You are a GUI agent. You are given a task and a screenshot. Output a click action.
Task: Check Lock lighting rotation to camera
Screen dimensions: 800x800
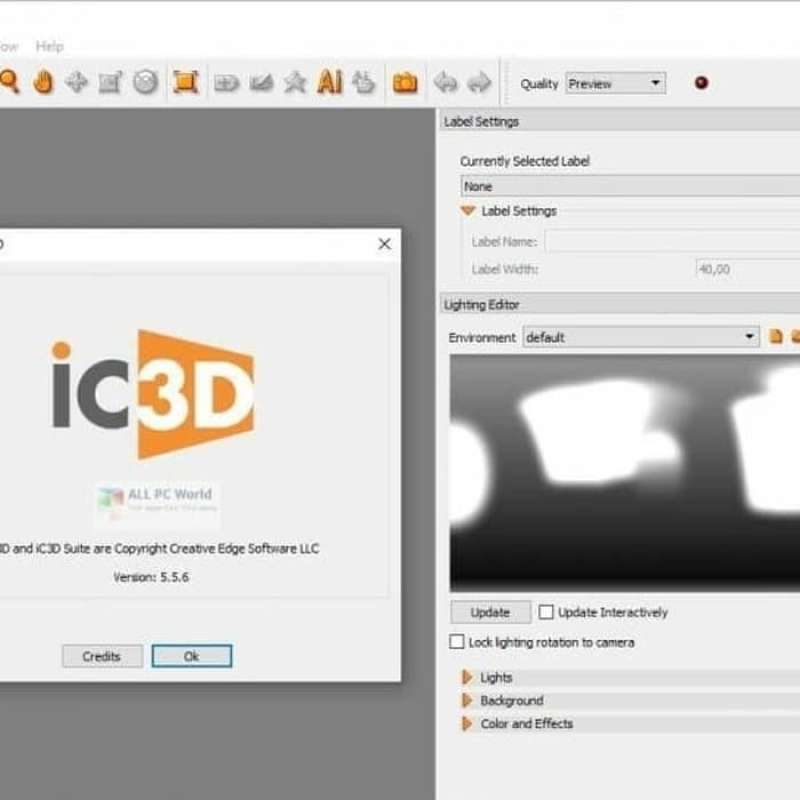[458, 642]
